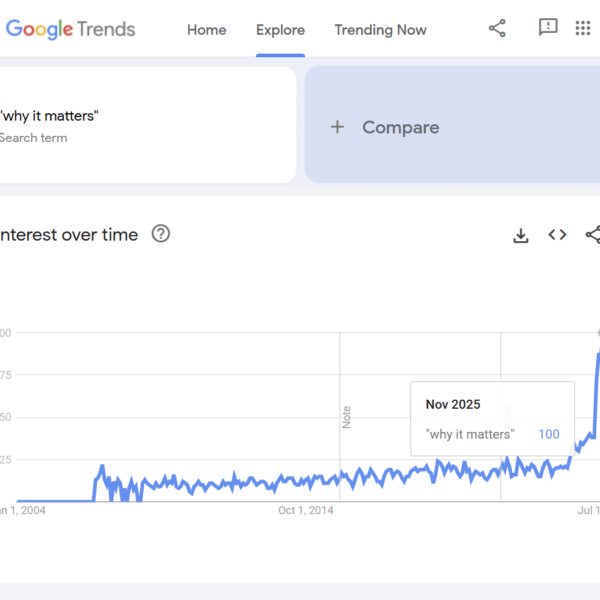Click the Google Trends logo
This screenshot has height=600, width=600.
pyautogui.click(x=70, y=29)
